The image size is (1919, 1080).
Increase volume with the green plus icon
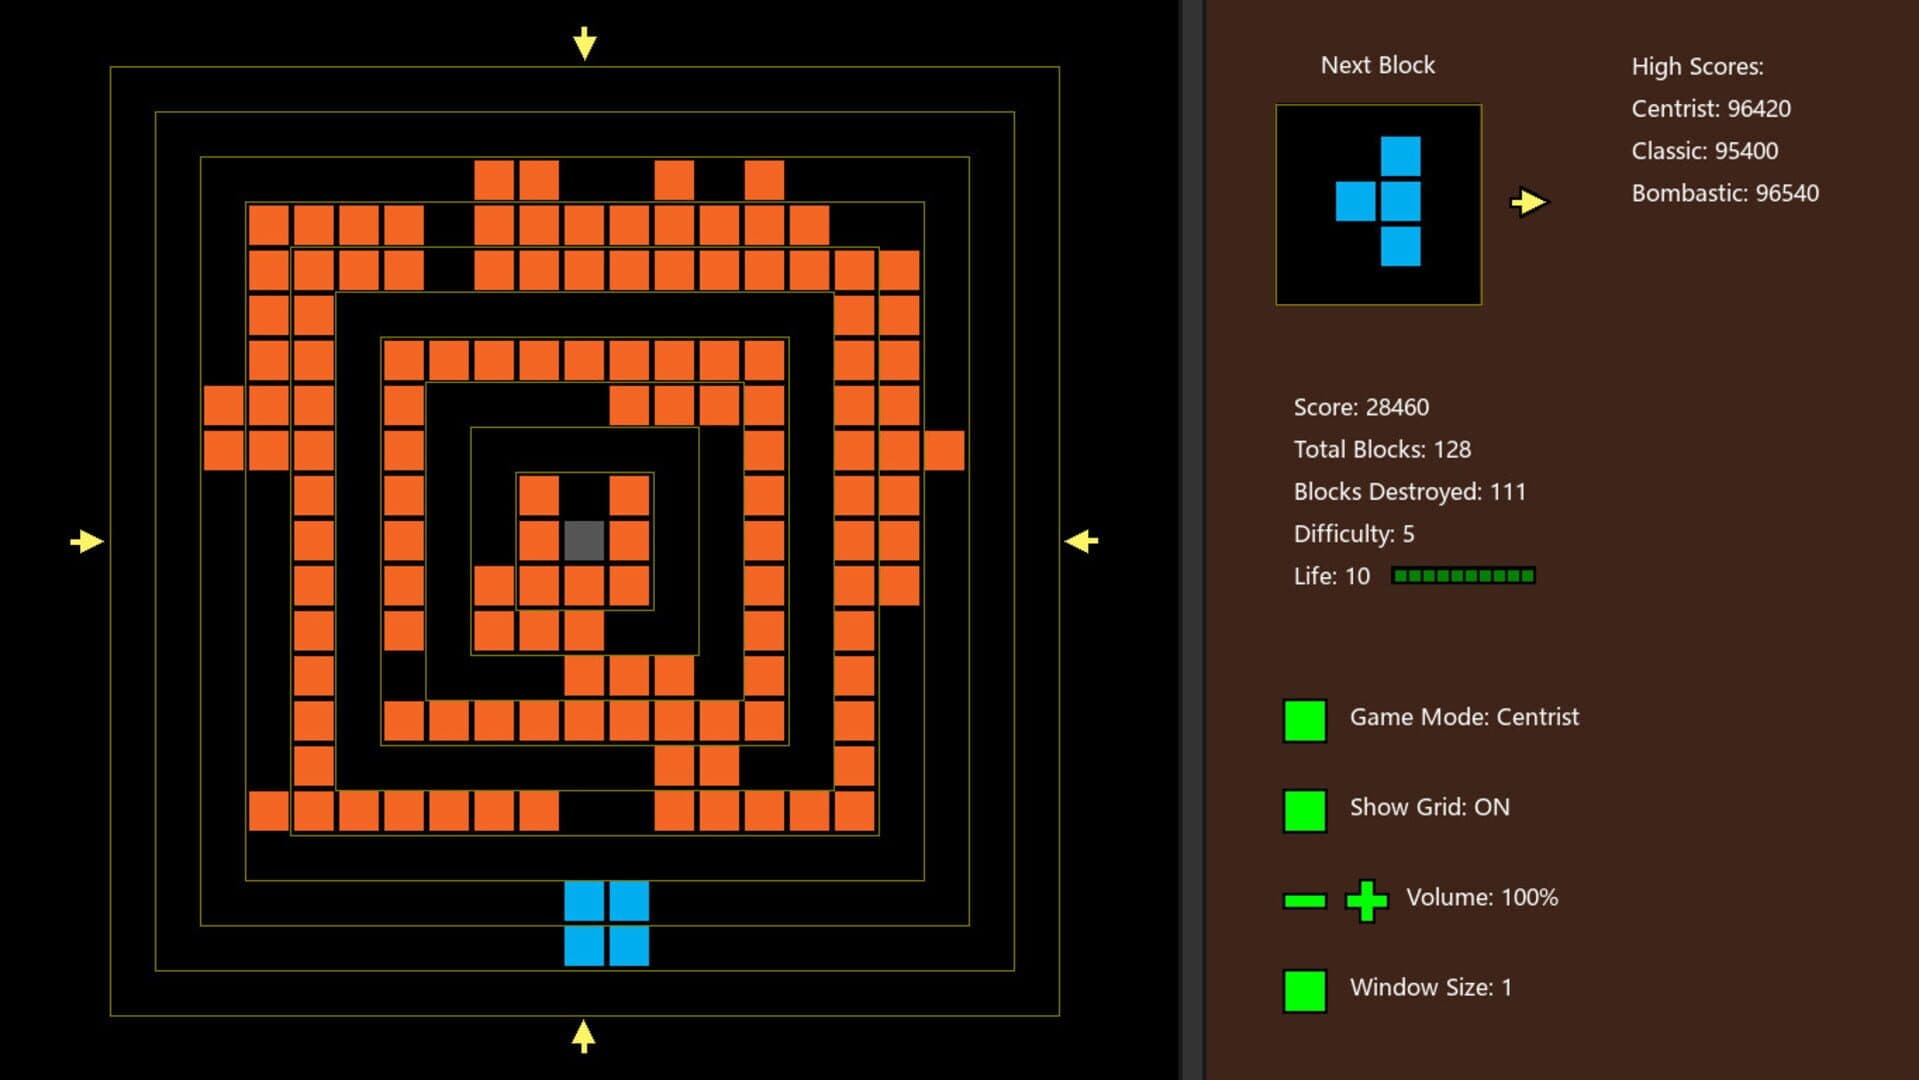click(1366, 901)
